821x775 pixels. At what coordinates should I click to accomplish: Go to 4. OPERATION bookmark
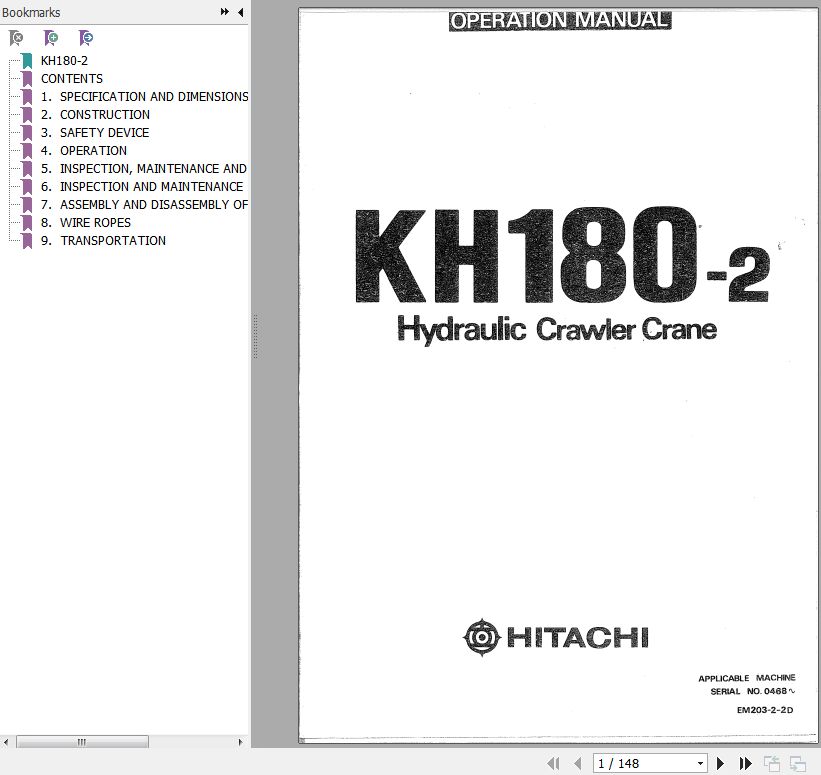84,151
